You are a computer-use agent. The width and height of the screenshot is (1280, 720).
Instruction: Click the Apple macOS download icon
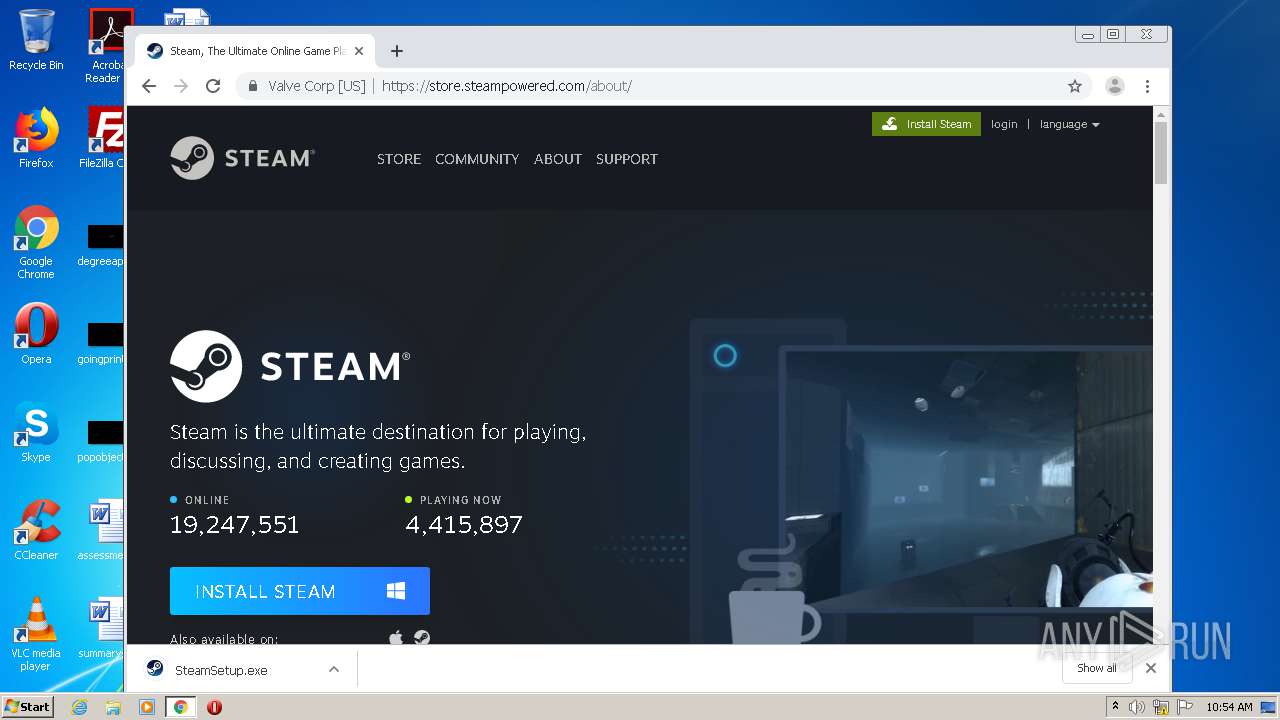396,638
